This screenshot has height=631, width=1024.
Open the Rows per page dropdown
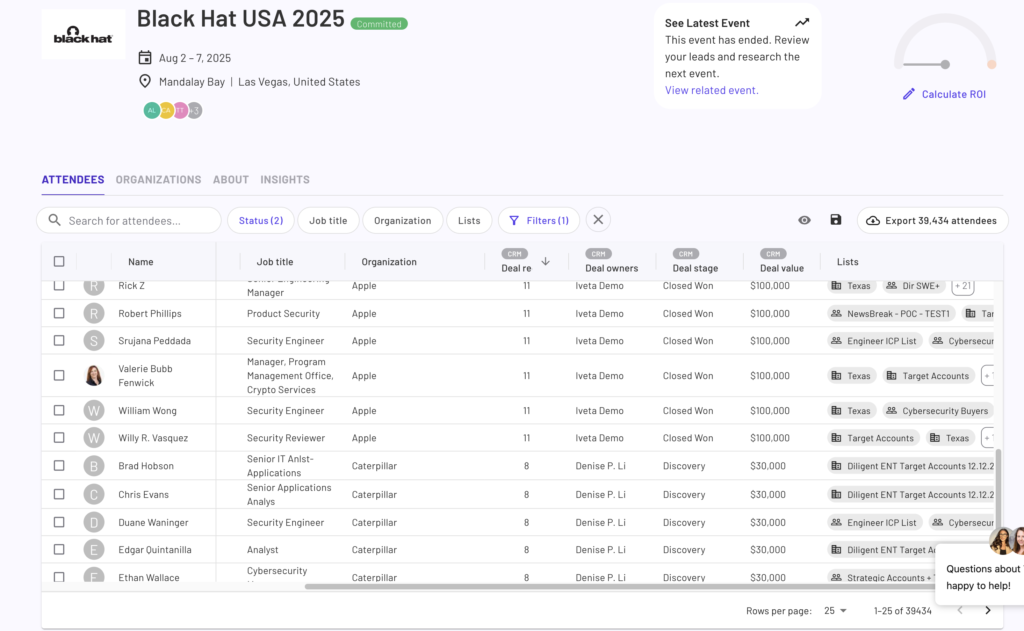click(x=833, y=610)
